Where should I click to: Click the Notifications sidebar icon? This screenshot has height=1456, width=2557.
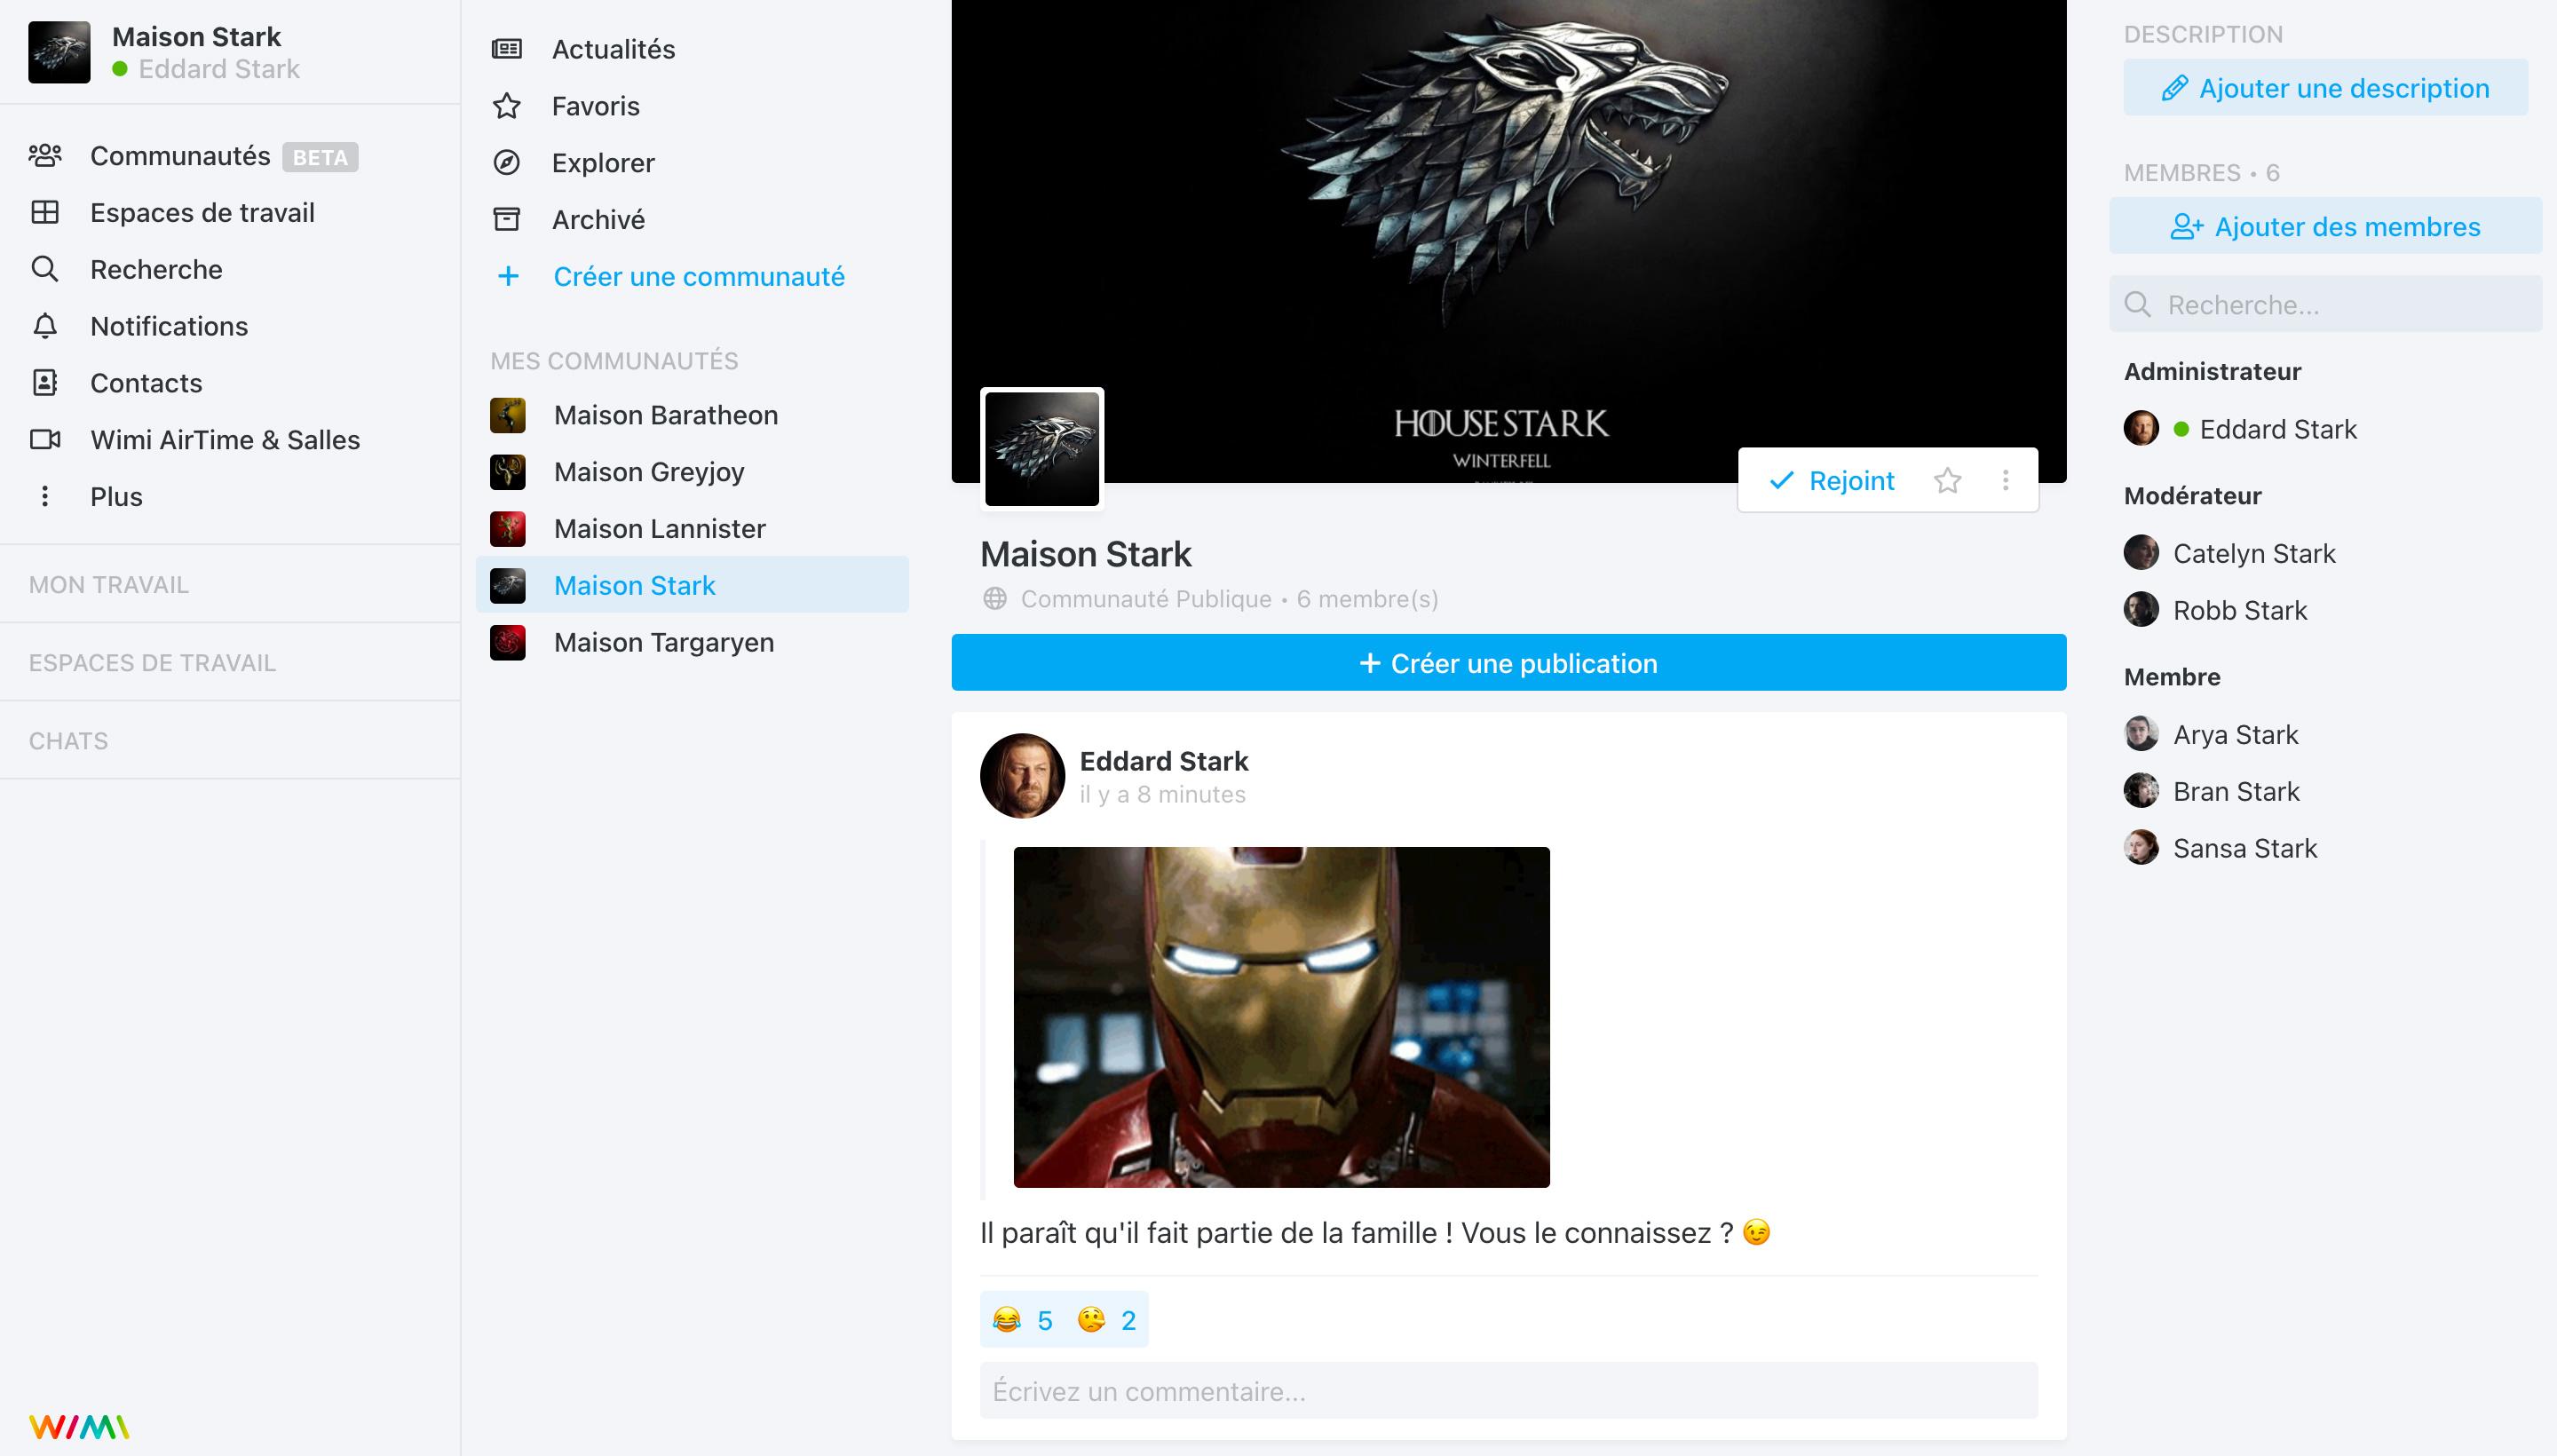click(45, 327)
